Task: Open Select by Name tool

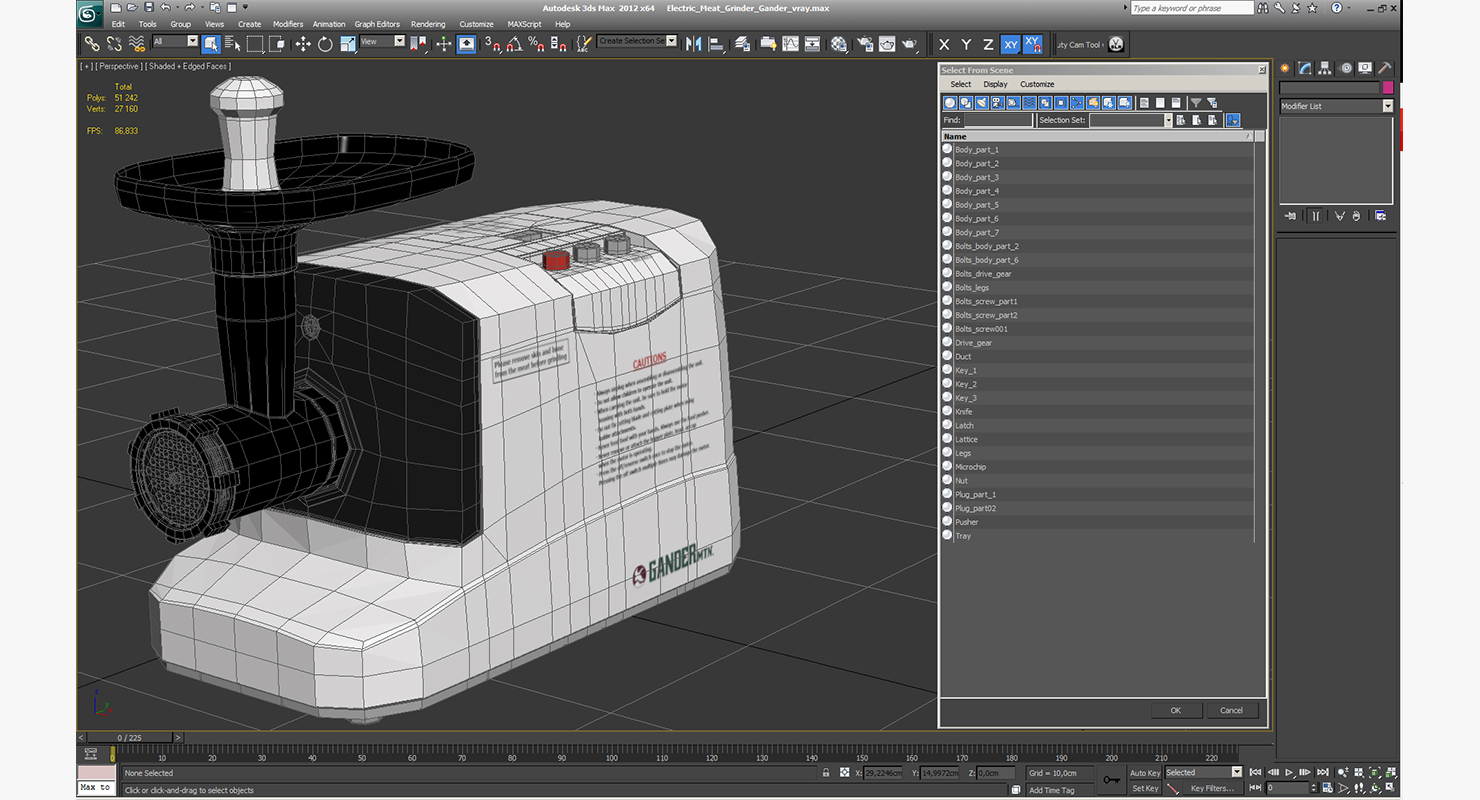Action: tap(233, 44)
